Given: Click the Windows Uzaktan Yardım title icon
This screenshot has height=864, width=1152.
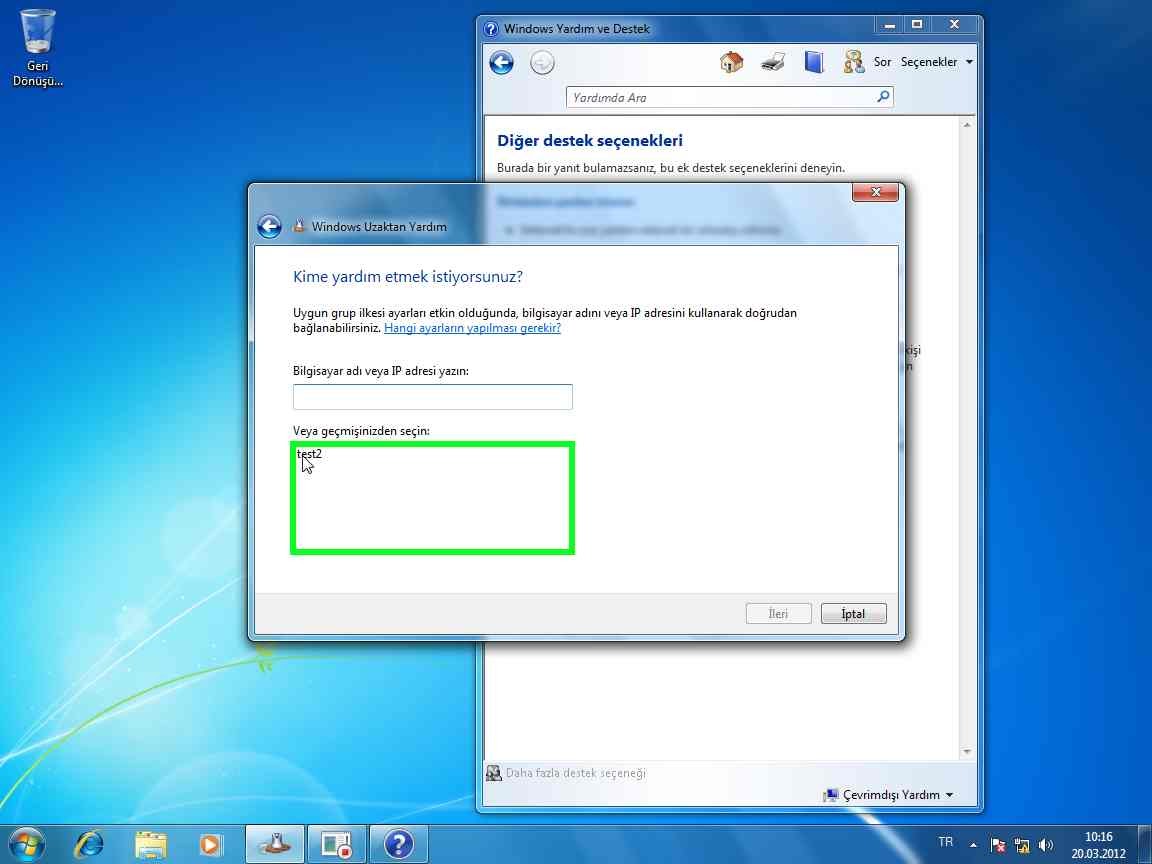Looking at the screenshot, I should pyautogui.click(x=298, y=226).
